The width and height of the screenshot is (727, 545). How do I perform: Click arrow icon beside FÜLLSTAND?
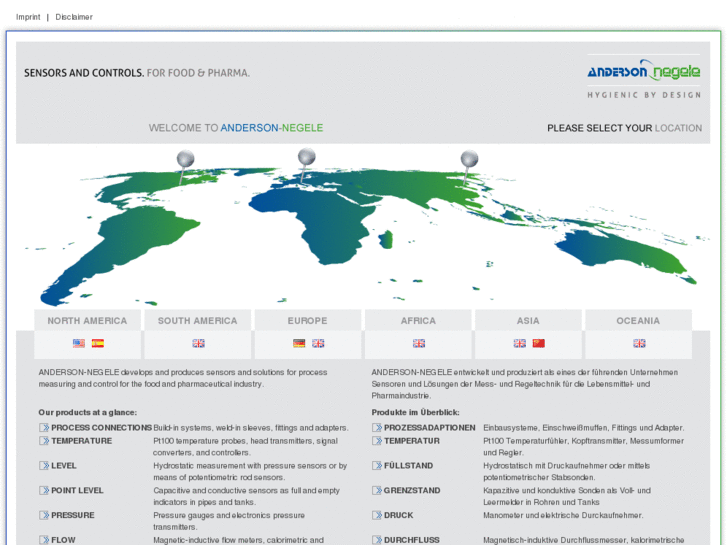(x=377, y=466)
